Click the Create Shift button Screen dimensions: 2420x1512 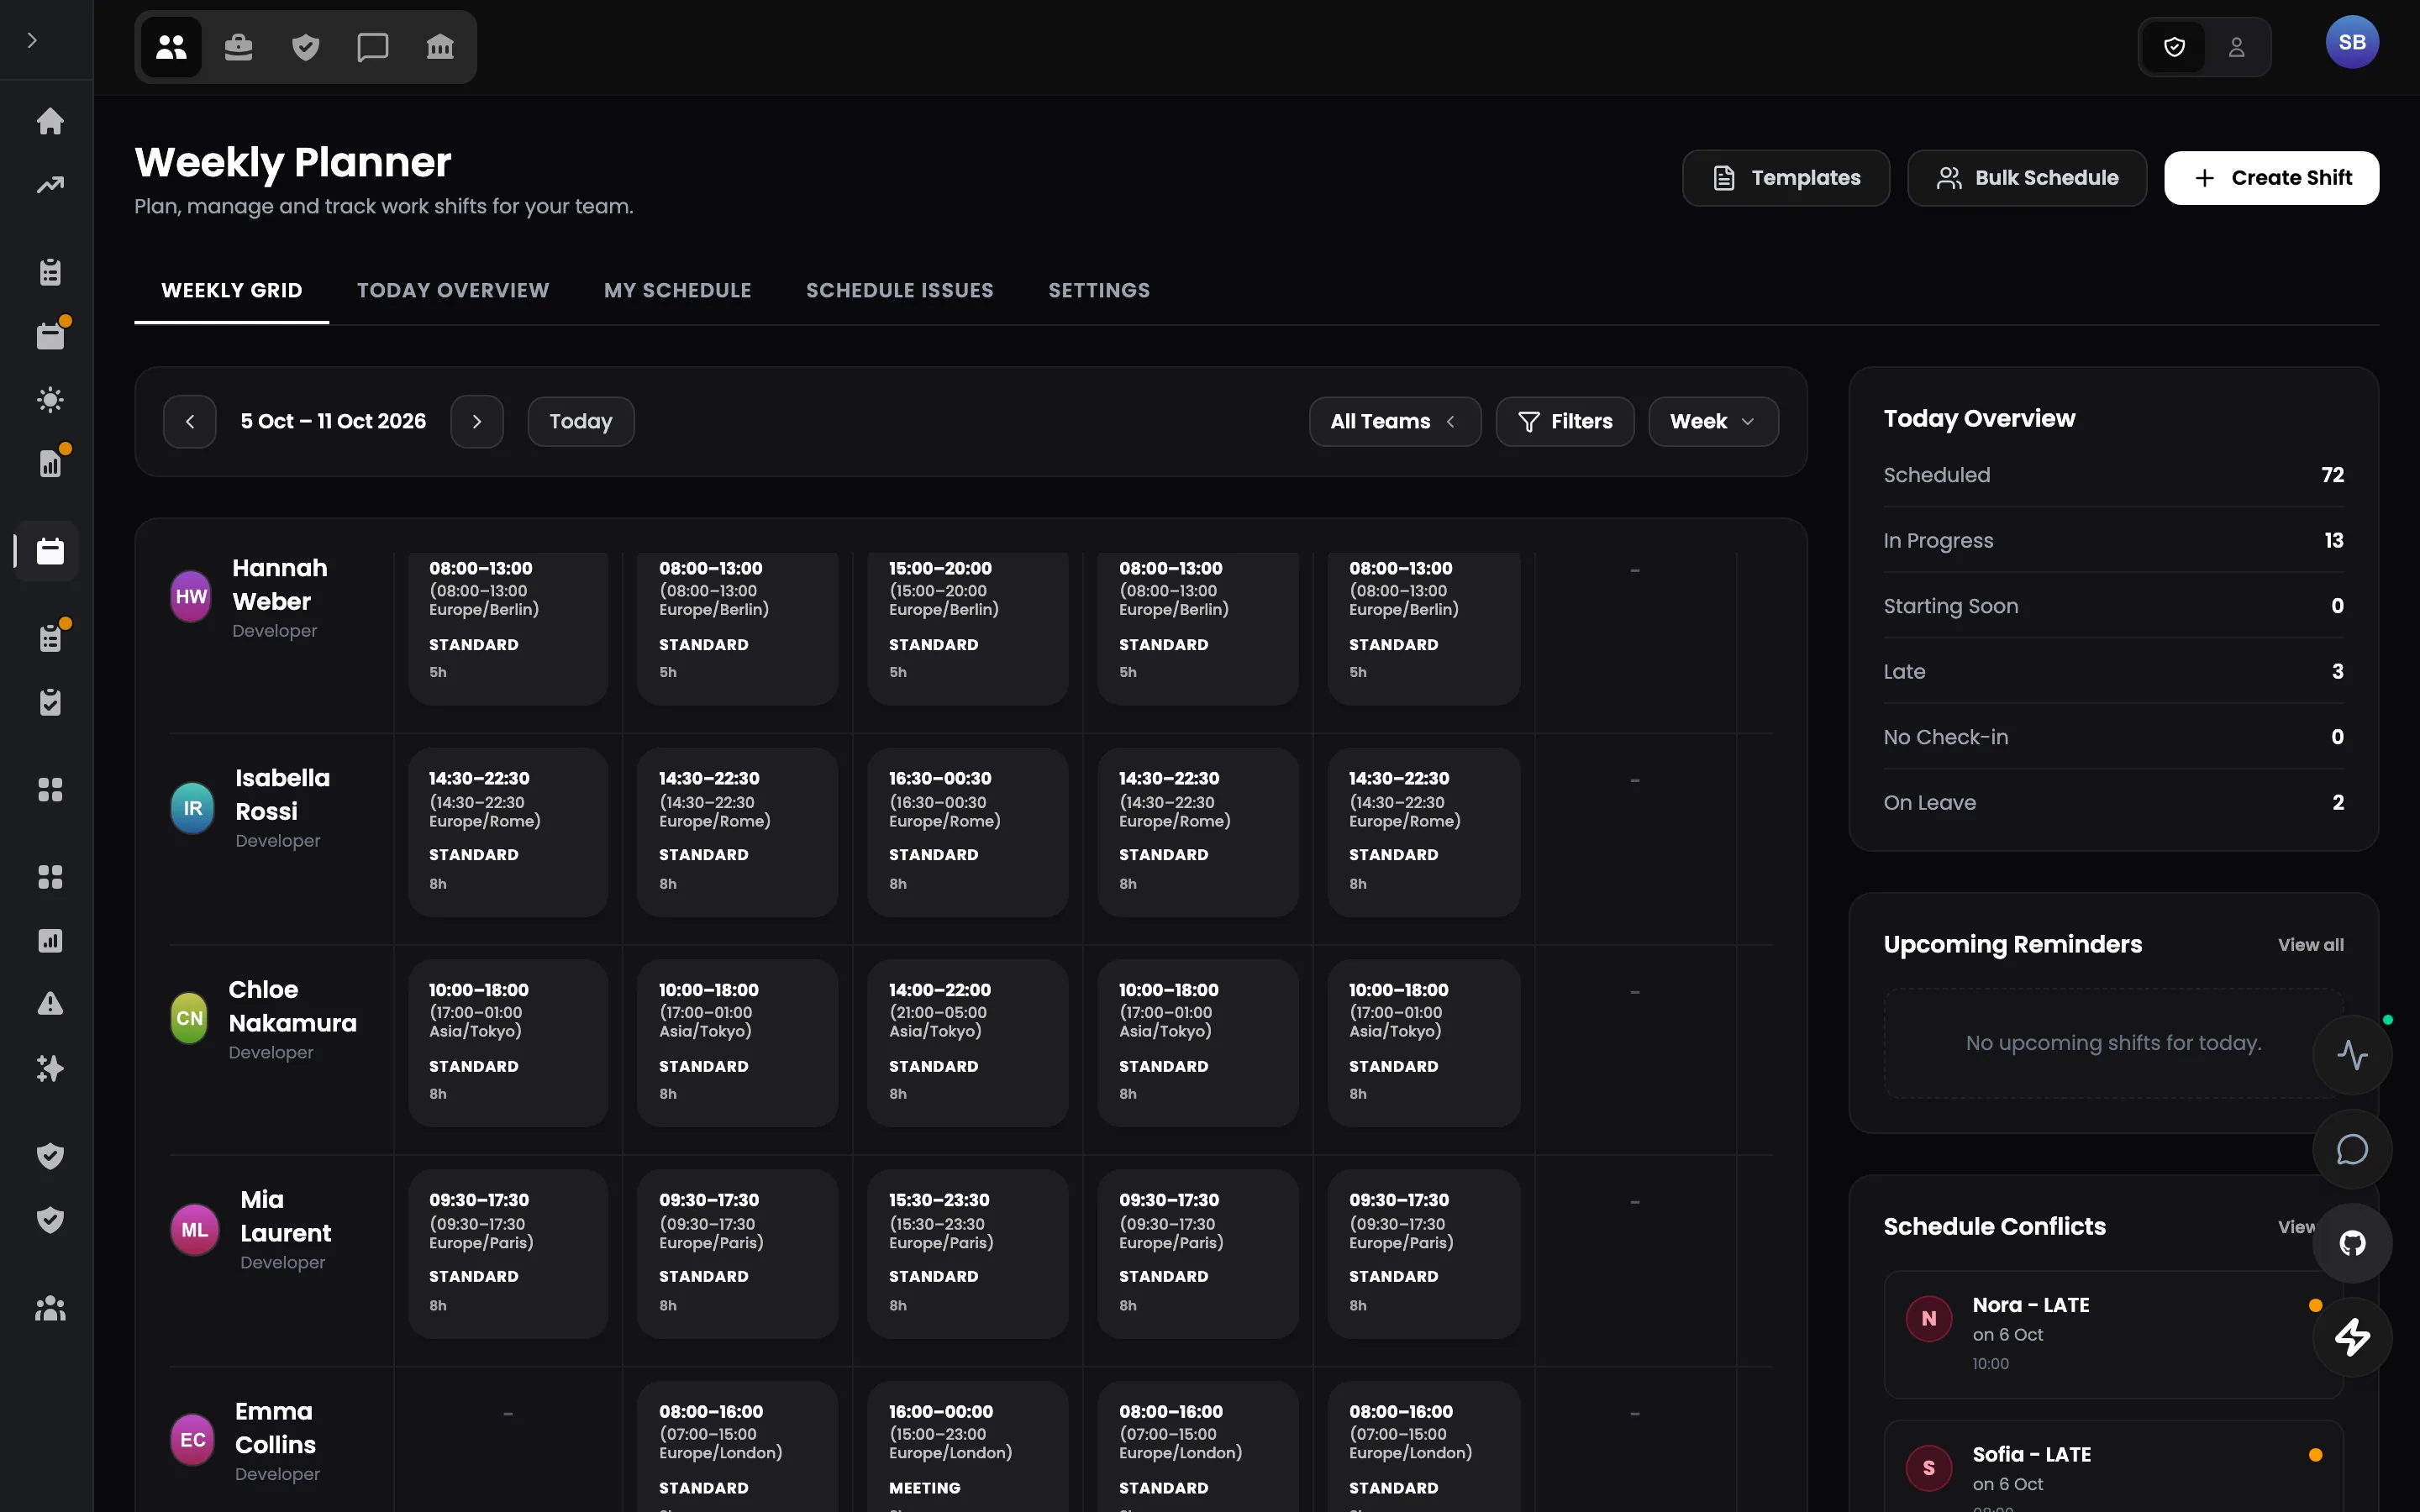2271,178
